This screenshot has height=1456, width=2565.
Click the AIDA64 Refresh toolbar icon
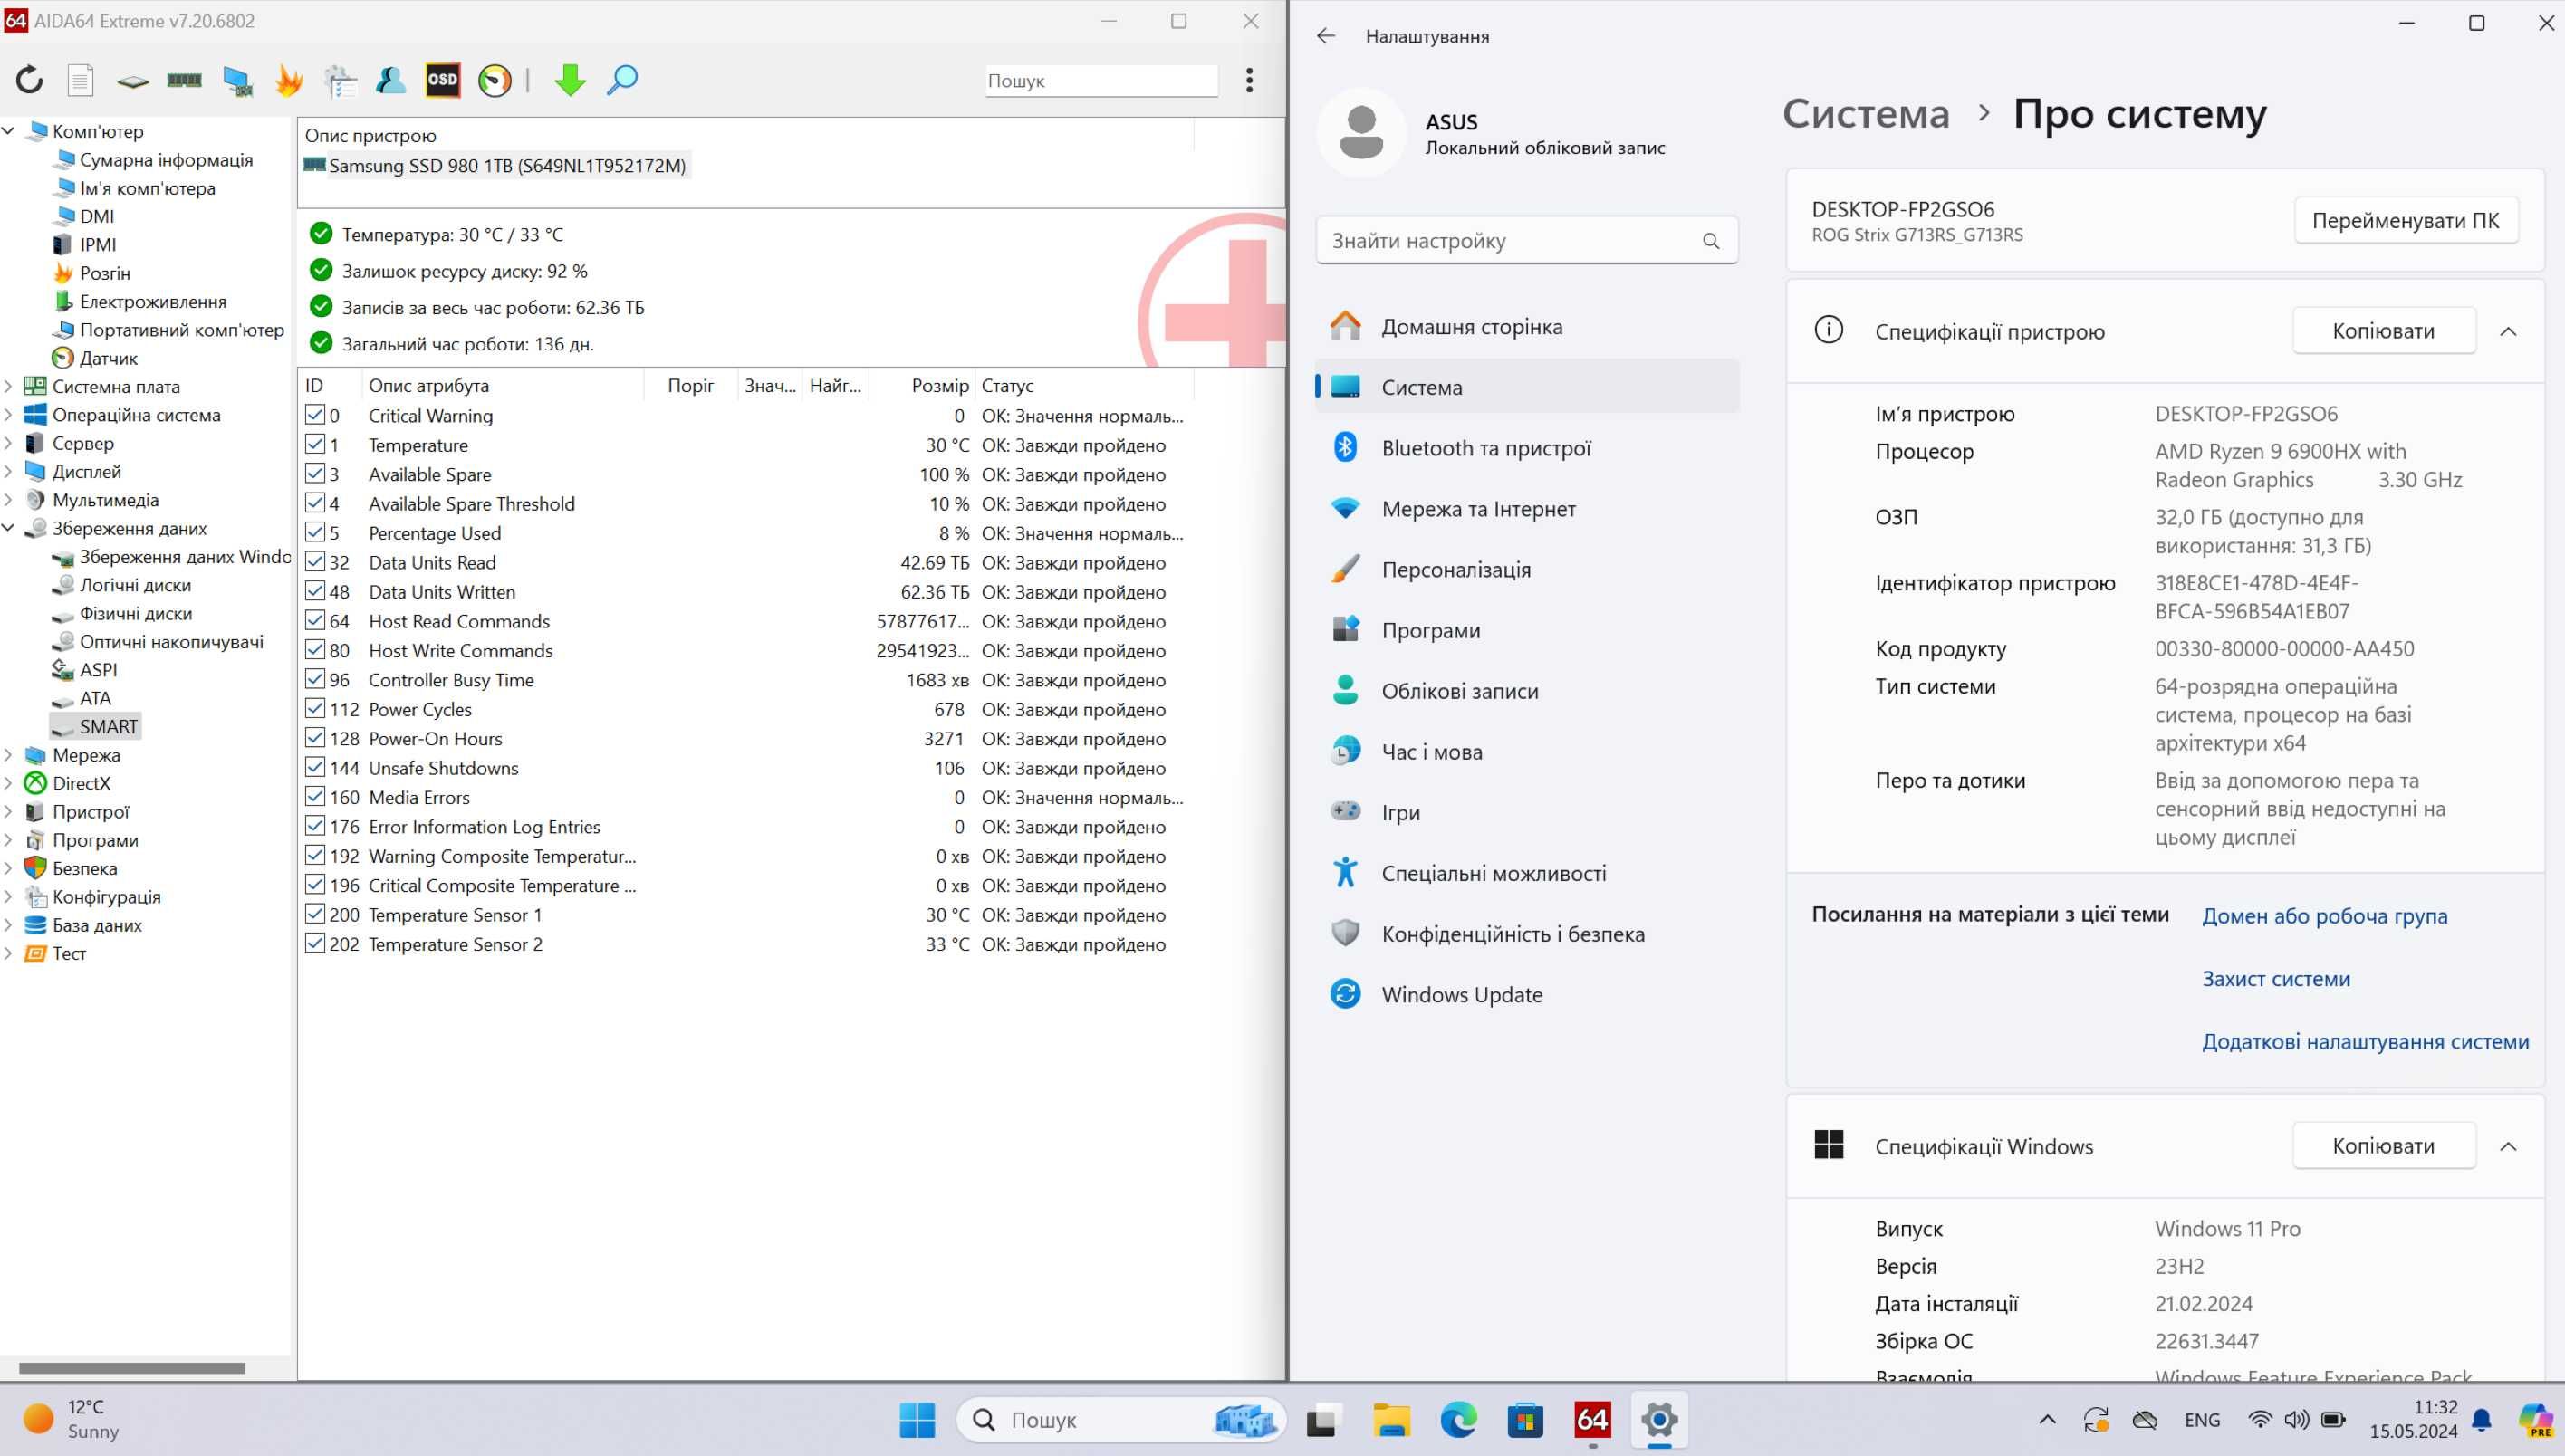pos(30,80)
